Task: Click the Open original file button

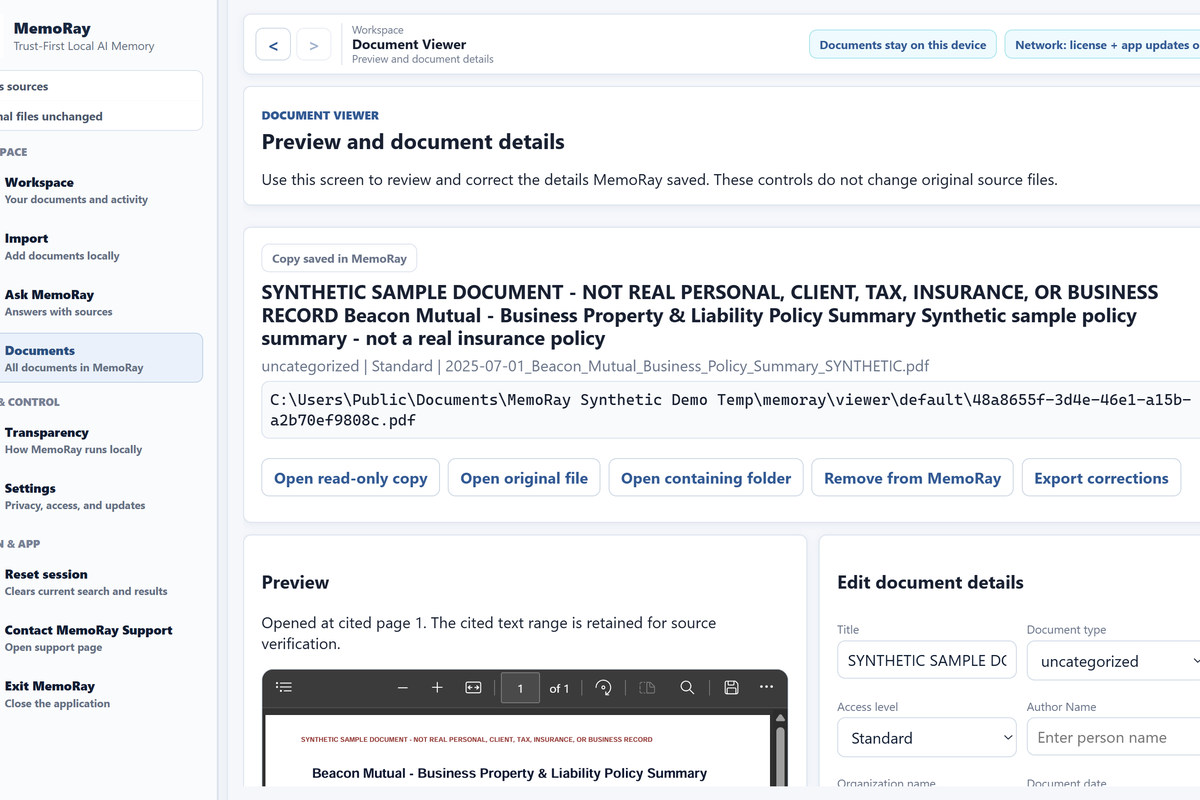Action: tap(524, 478)
